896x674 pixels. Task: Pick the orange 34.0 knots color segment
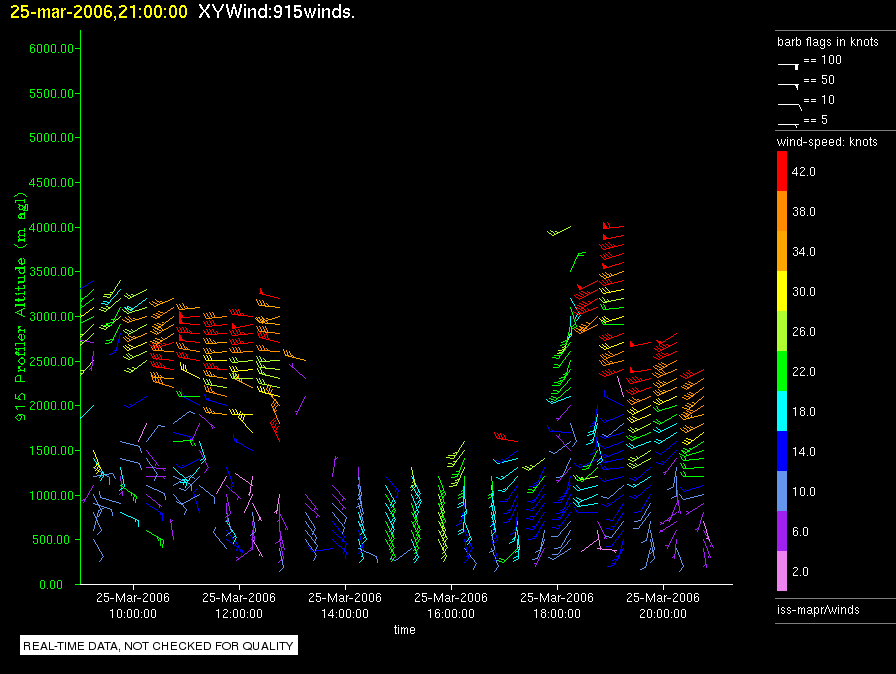(782, 251)
